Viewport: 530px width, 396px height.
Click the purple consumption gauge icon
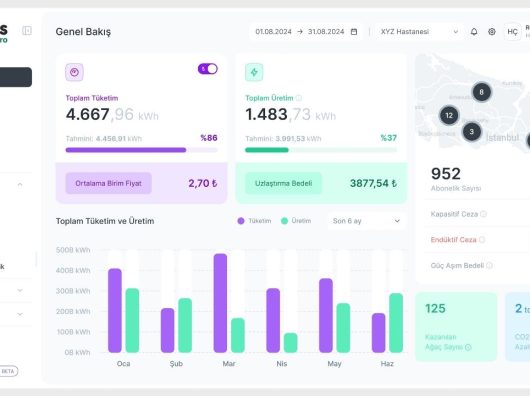coord(74,72)
